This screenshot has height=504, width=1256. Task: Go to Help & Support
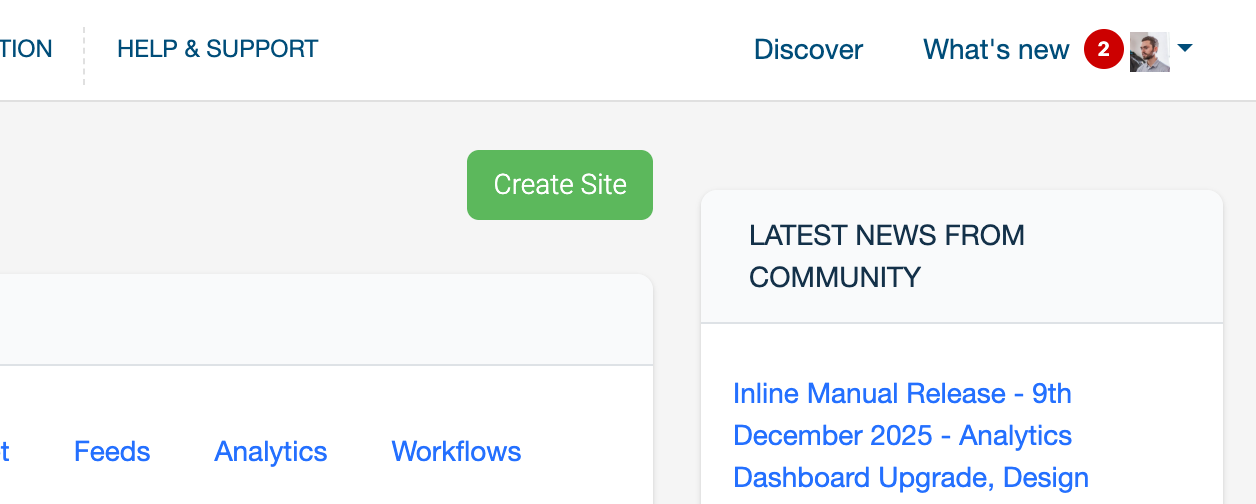coord(217,48)
